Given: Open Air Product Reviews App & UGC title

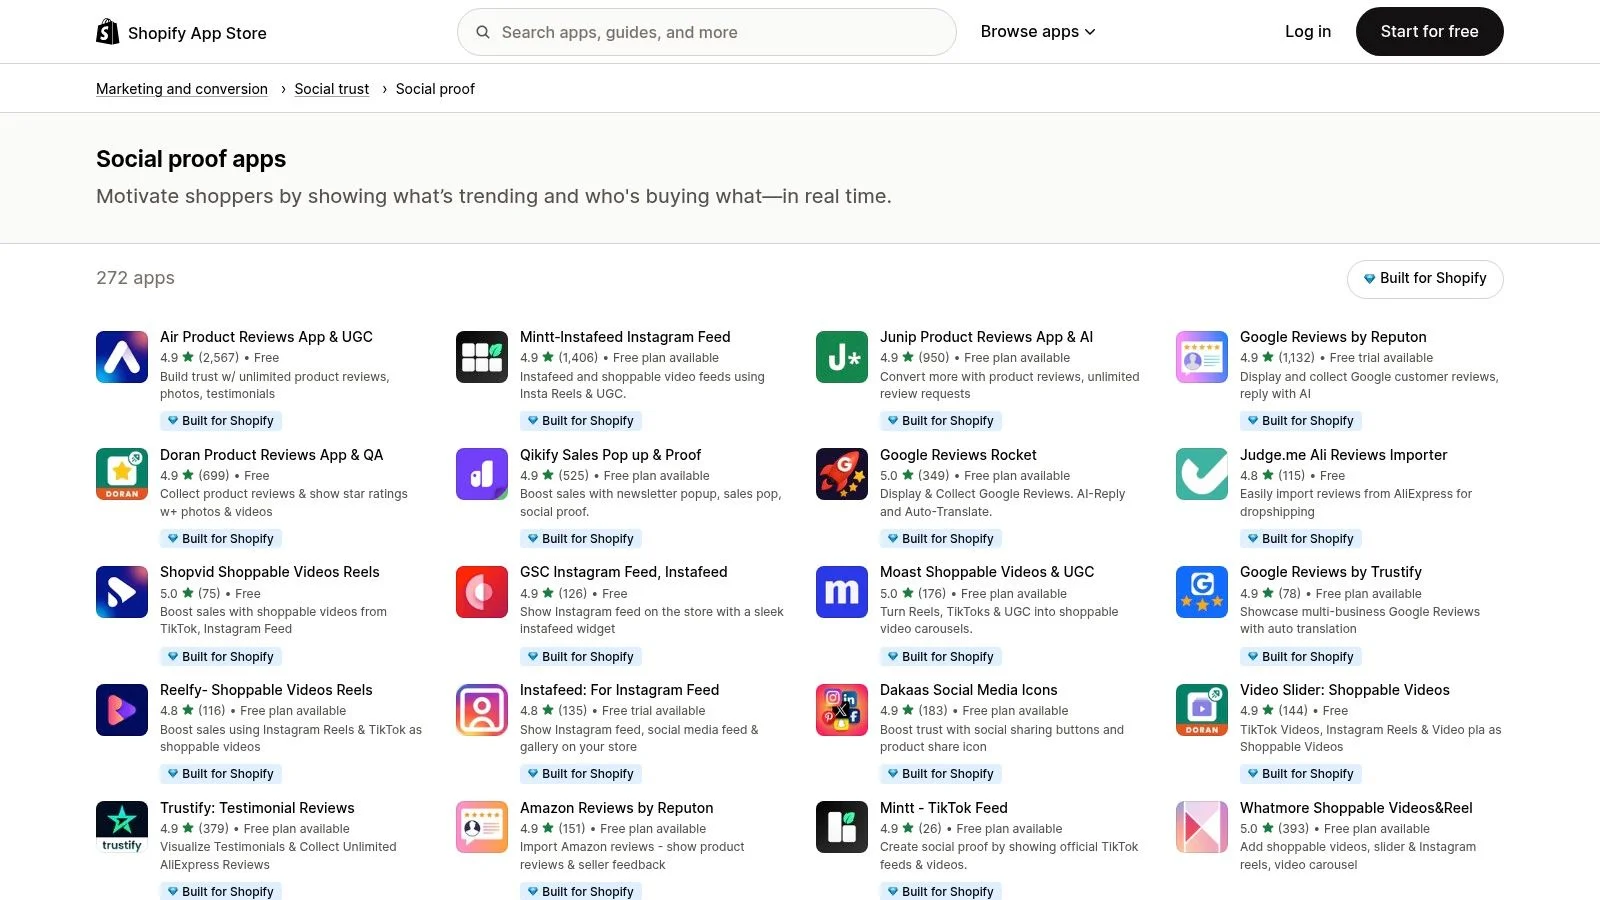Looking at the screenshot, I should (266, 337).
